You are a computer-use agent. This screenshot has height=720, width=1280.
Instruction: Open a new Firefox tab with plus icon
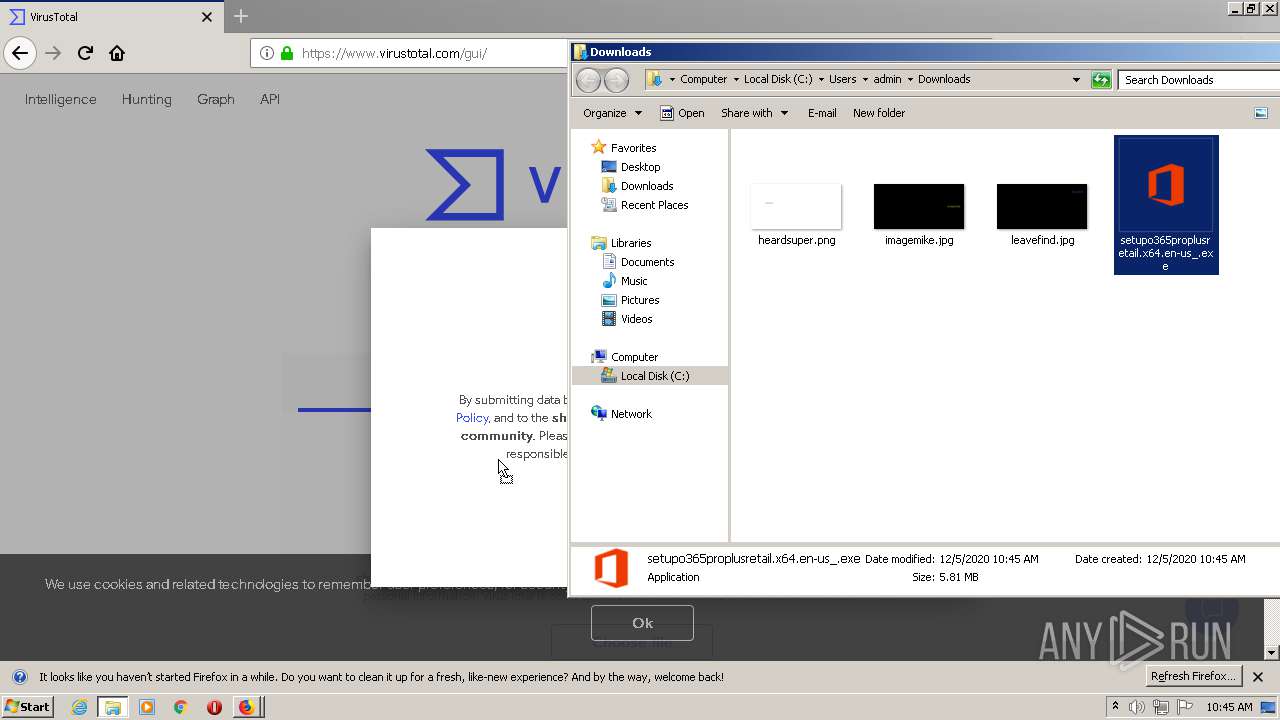click(x=241, y=16)
